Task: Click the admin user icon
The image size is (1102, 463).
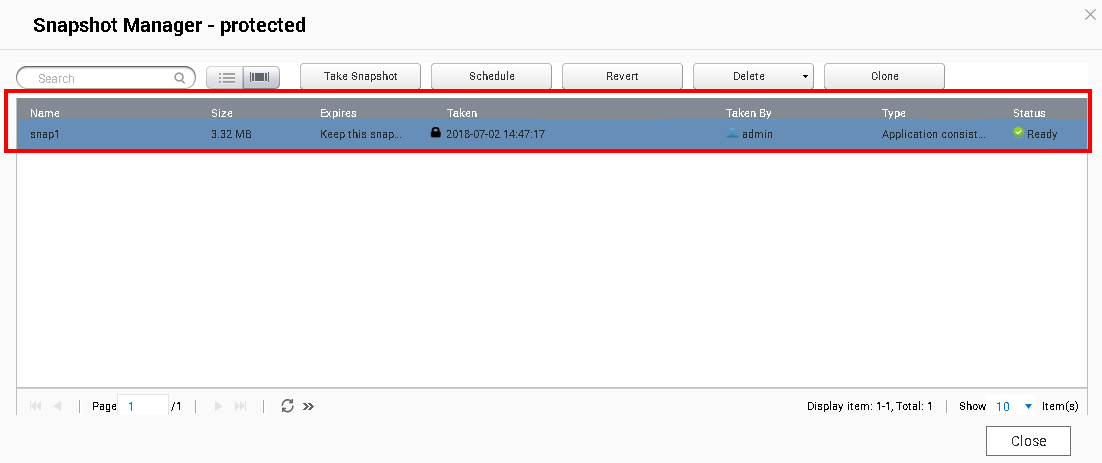Action: tap(732, 133)
